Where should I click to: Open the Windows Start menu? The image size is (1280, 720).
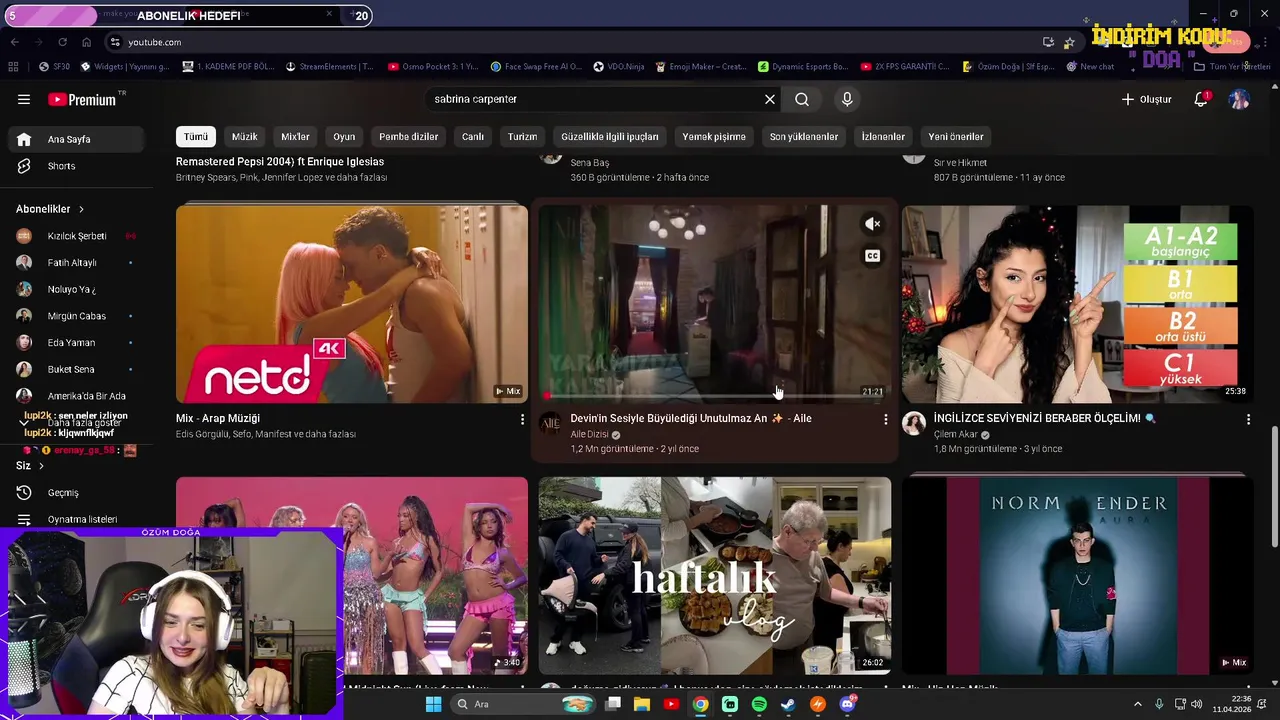tap(433, 704)
